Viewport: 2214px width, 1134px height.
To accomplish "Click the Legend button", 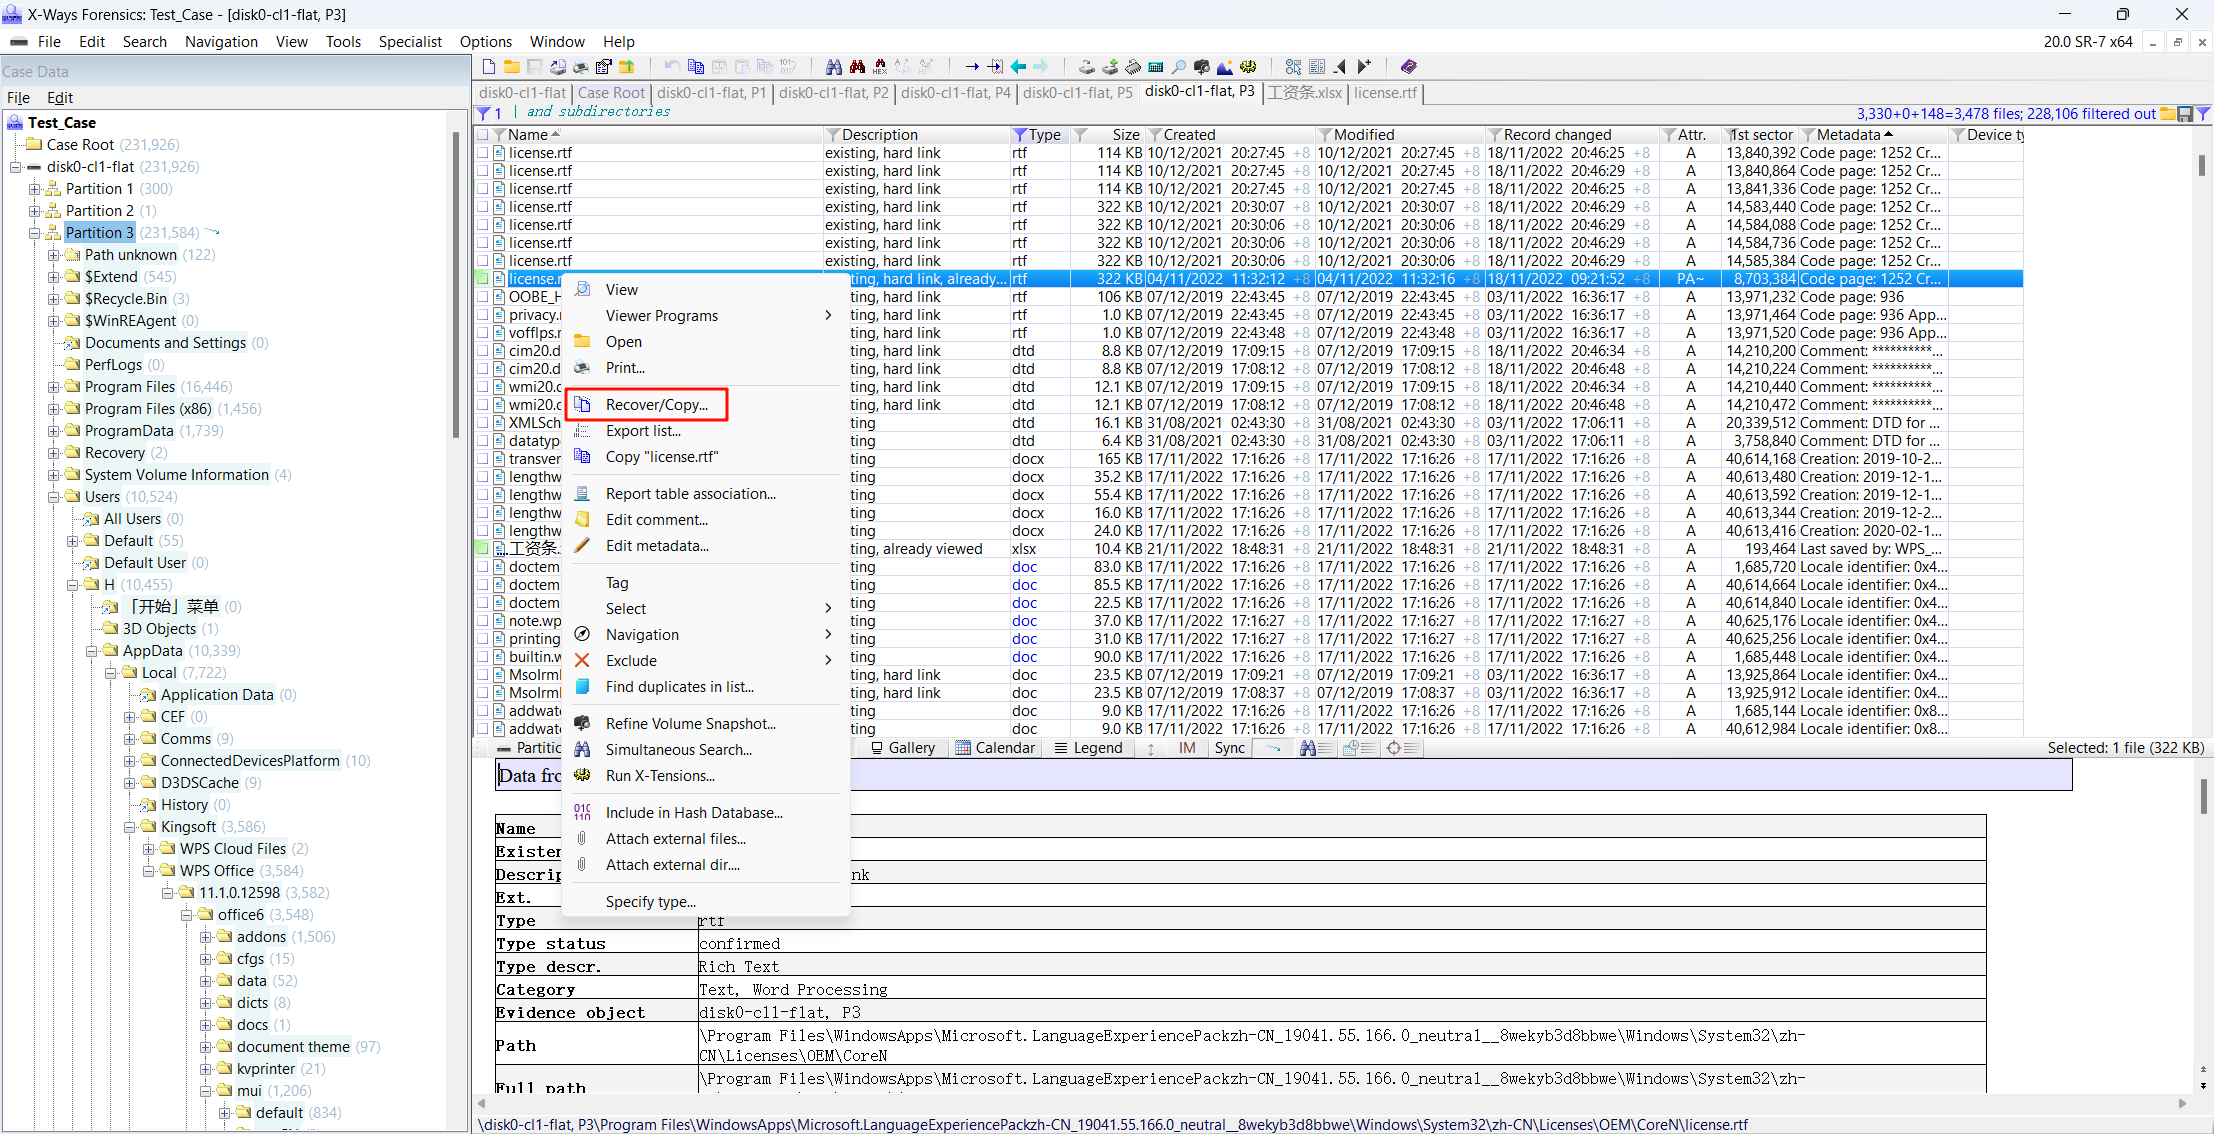I will 1088,748.
